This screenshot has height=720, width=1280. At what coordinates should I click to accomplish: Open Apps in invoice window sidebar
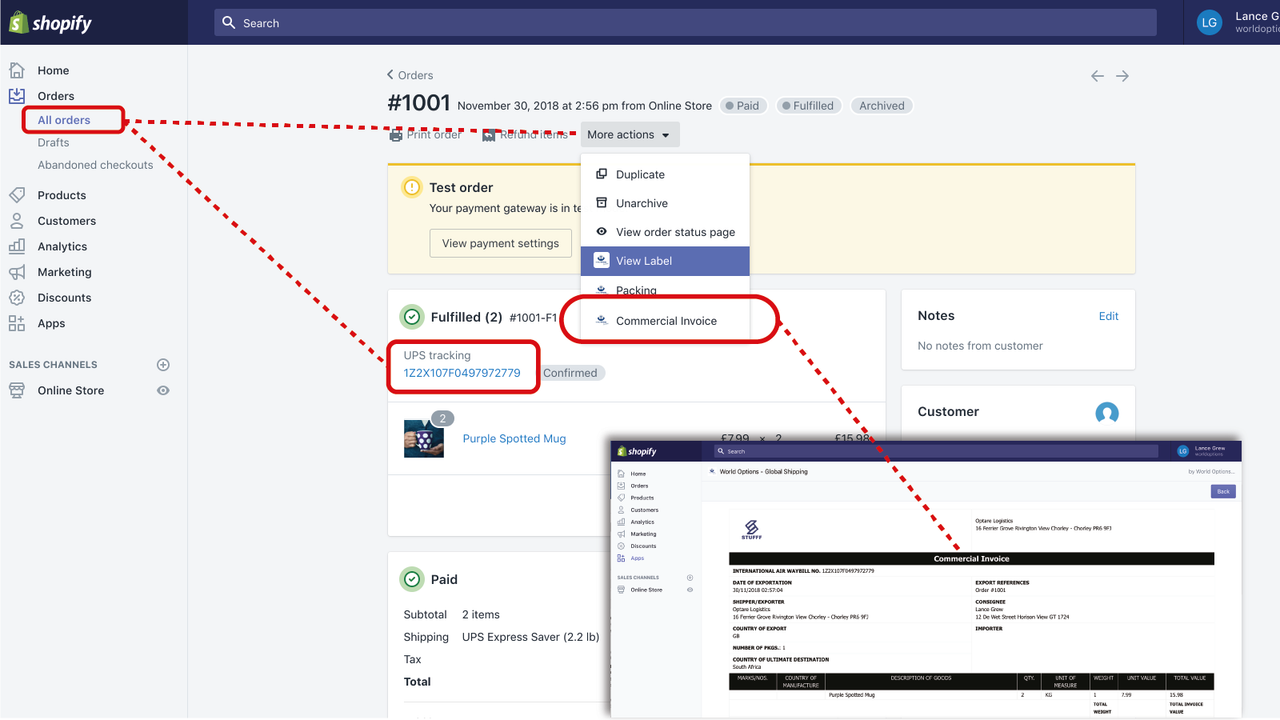(637, 558)
